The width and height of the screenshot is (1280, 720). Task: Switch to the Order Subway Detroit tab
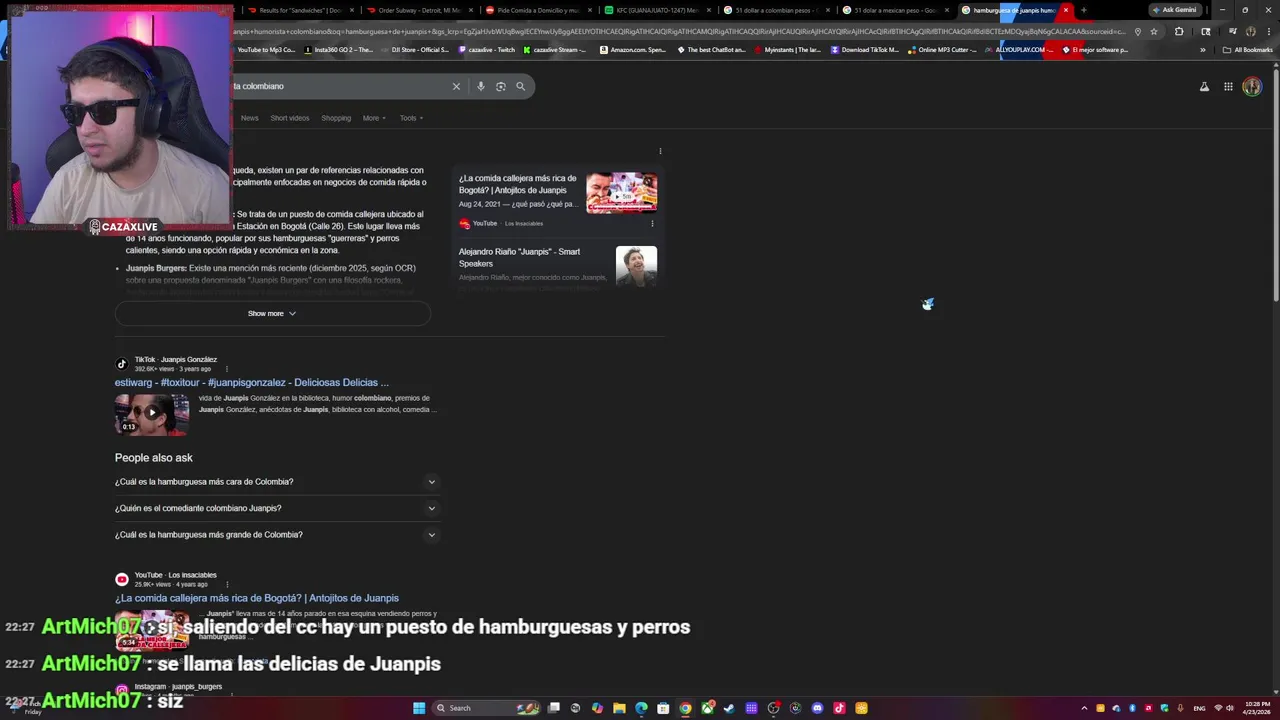pos(416,10)
